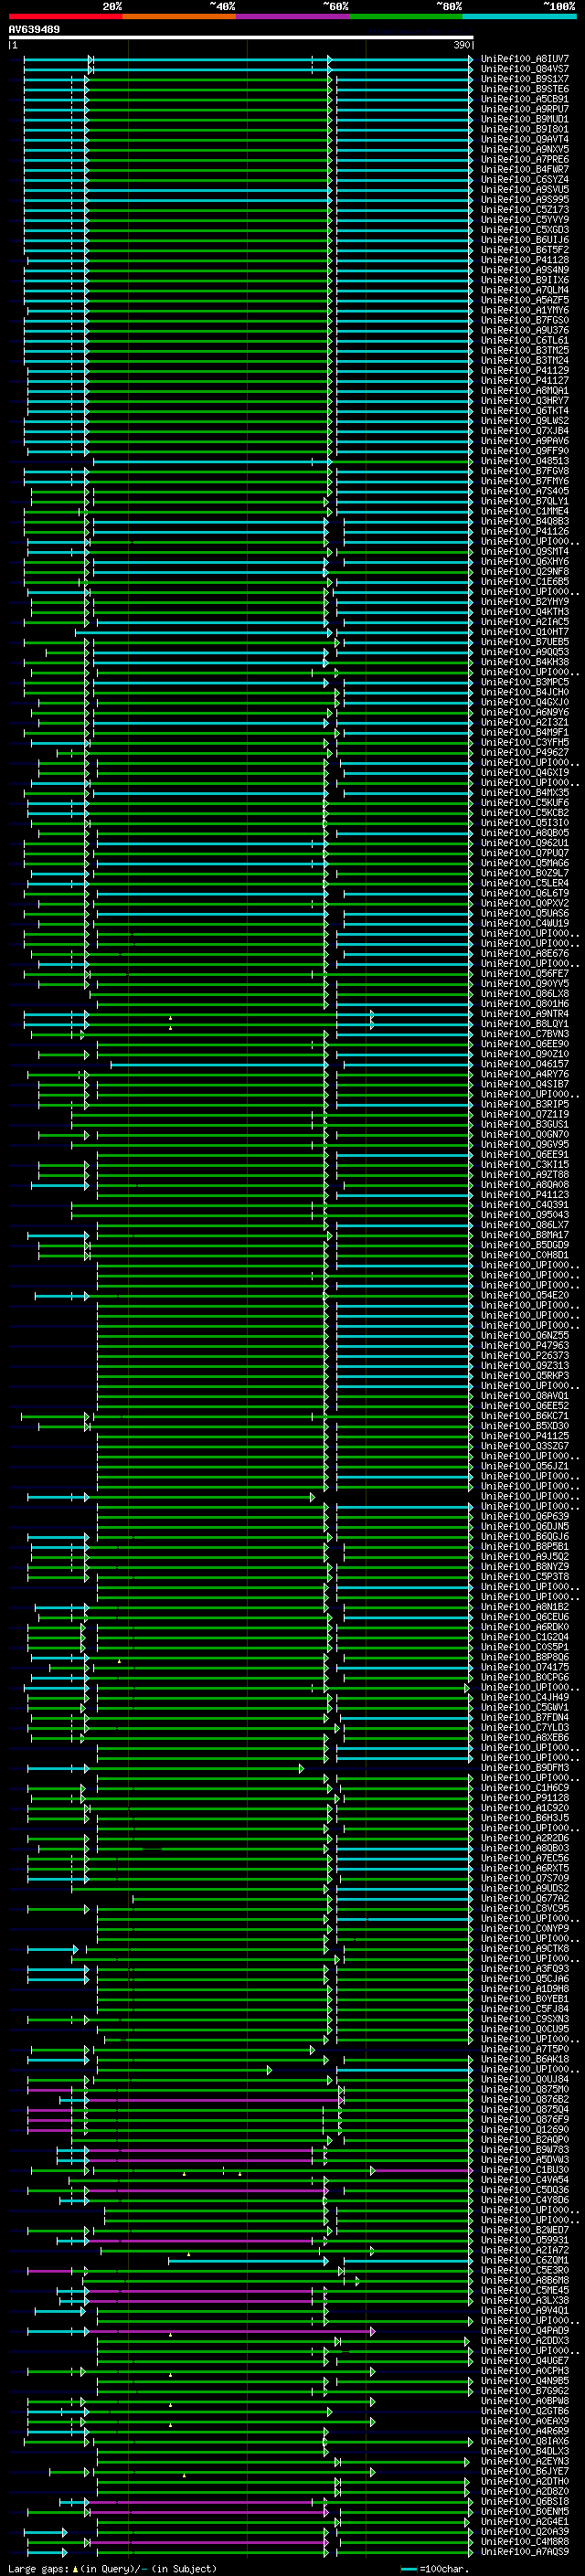Select the UniRef100_B6JYE7 label
This screenshot has width=585, height=2576.
point(525,2472)
